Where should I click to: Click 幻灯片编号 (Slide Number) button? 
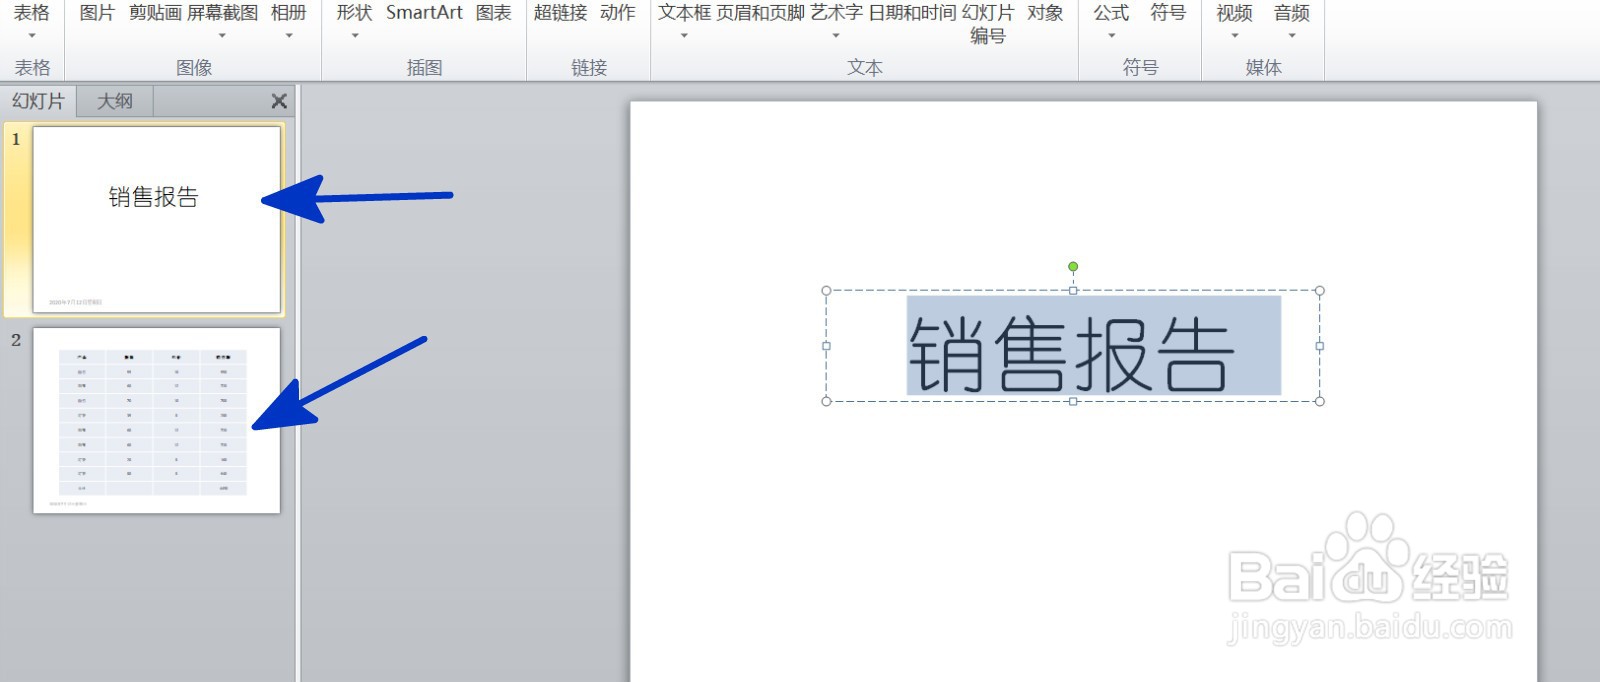pyautogui.click(x=988, y=24)
